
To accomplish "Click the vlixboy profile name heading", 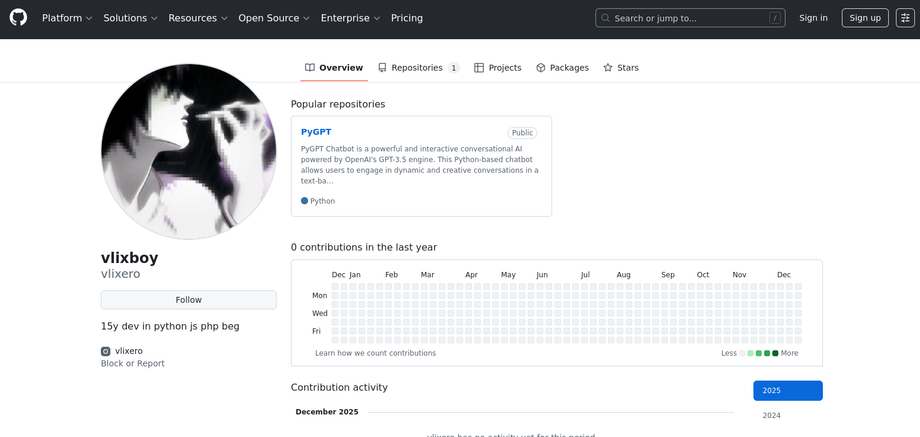I will tap(130, 258).
